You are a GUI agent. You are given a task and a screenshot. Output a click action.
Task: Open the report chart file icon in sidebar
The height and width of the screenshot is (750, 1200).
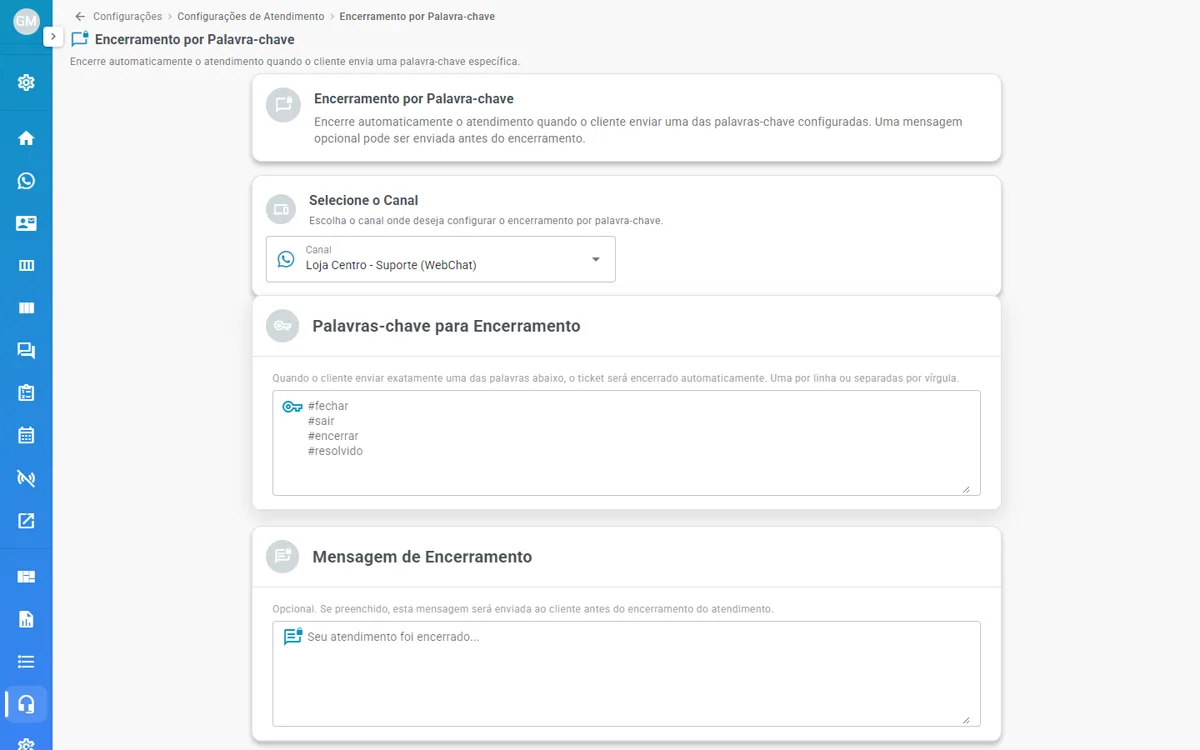click(26, 619)
